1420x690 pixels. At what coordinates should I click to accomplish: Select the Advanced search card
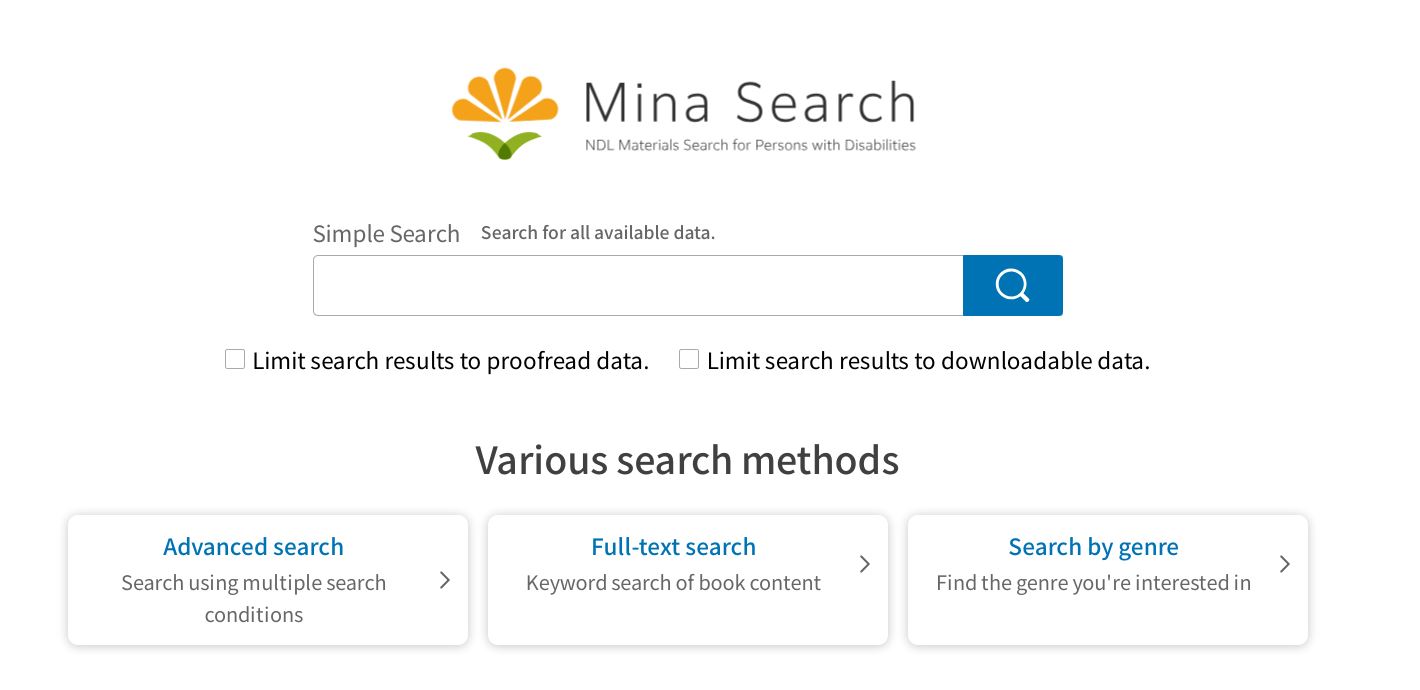[267, 580]
